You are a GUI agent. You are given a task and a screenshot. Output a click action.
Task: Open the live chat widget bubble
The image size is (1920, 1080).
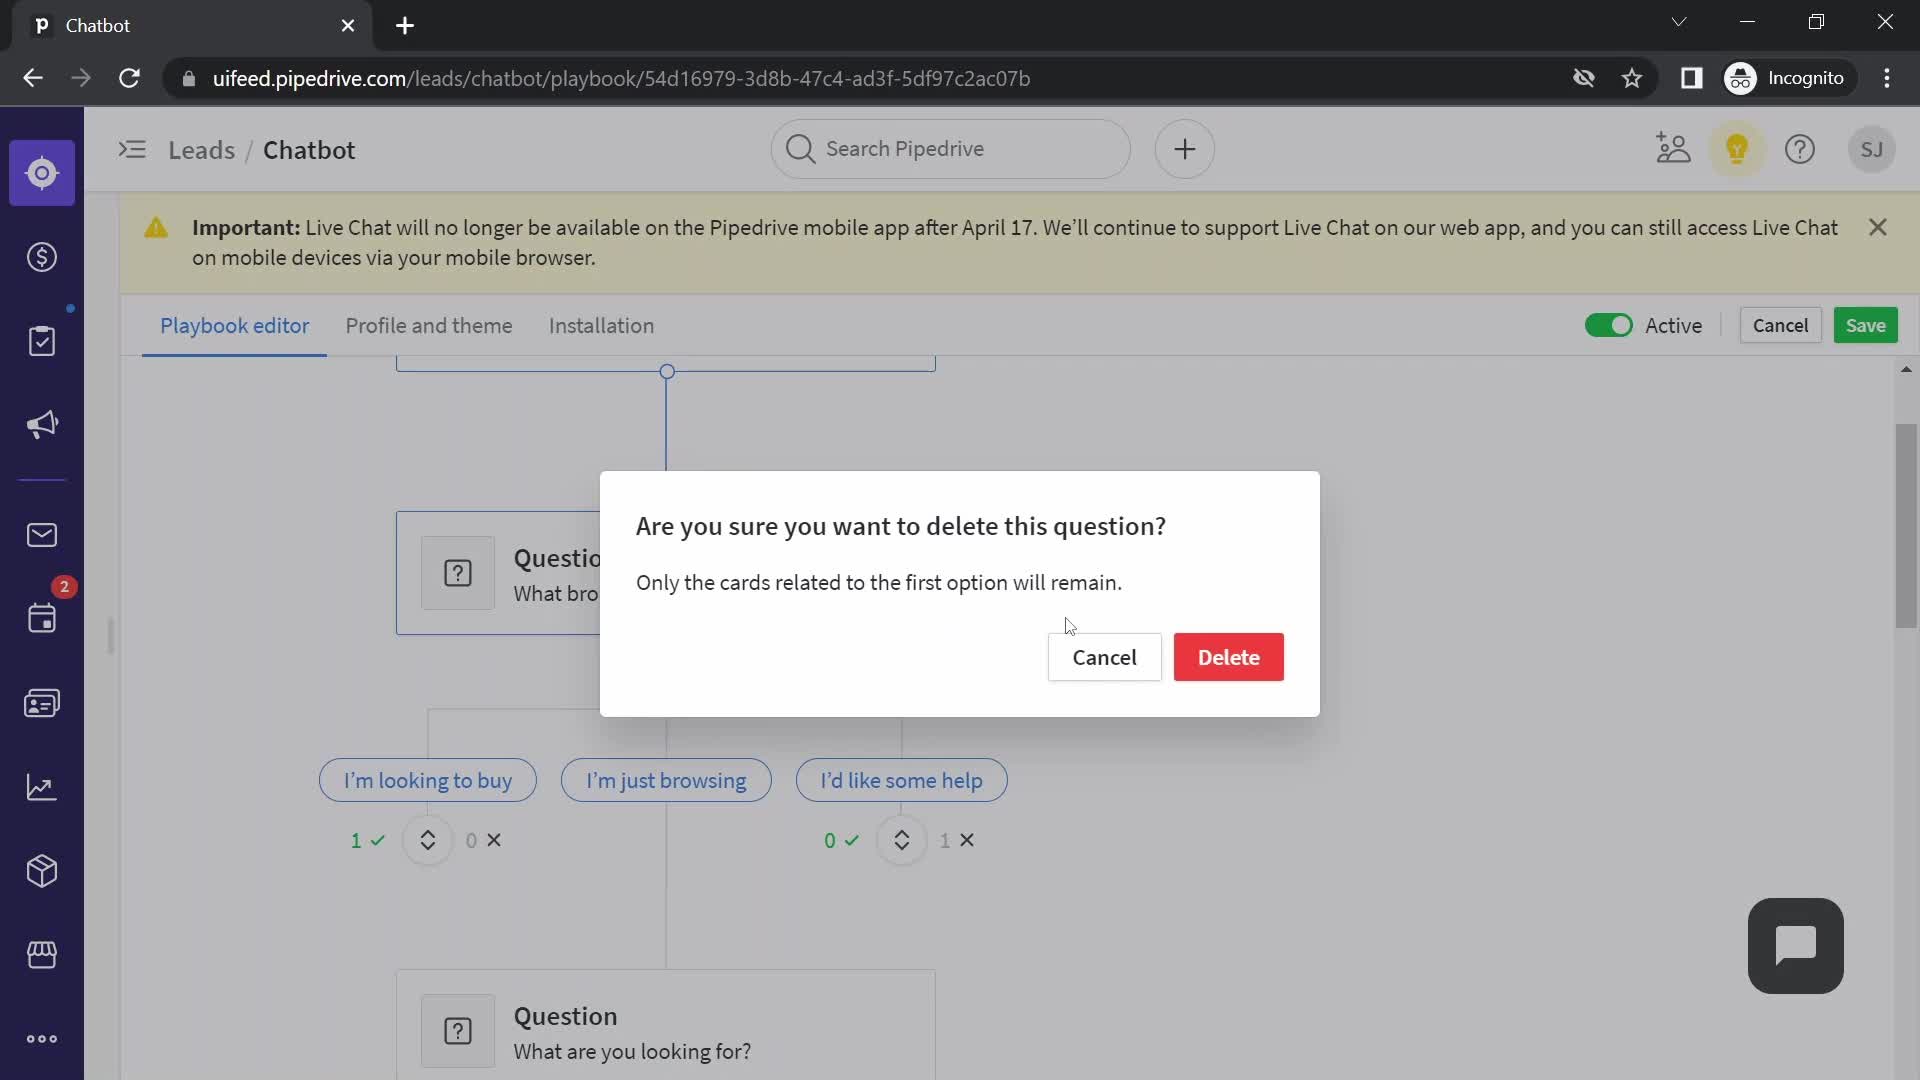[x=1796, y=946]
